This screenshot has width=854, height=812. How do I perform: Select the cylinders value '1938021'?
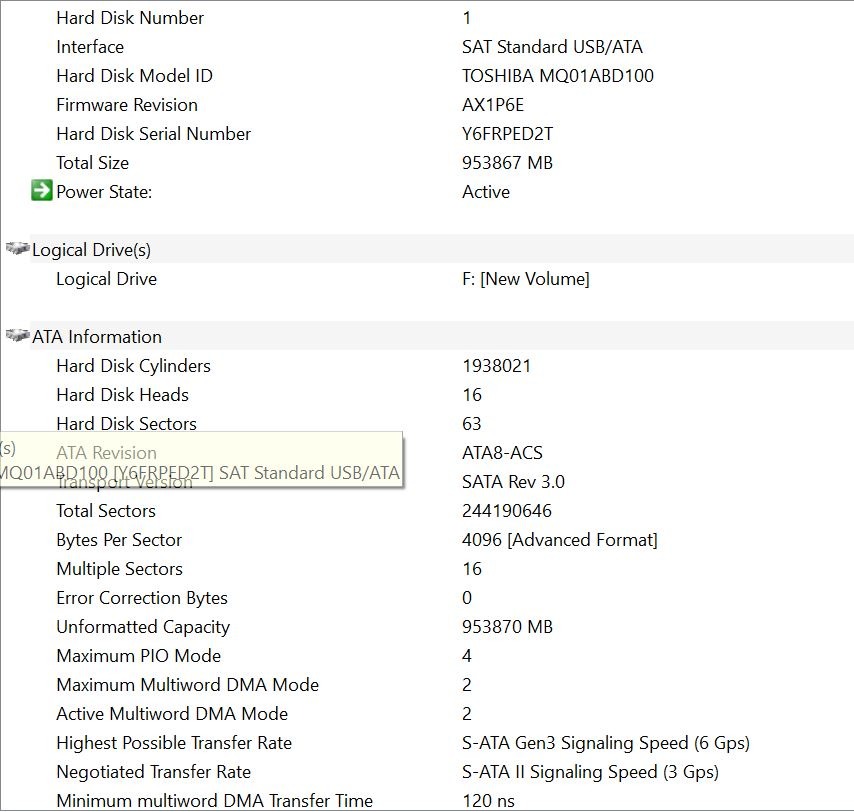pyautogui.click(x=496, y=365)
